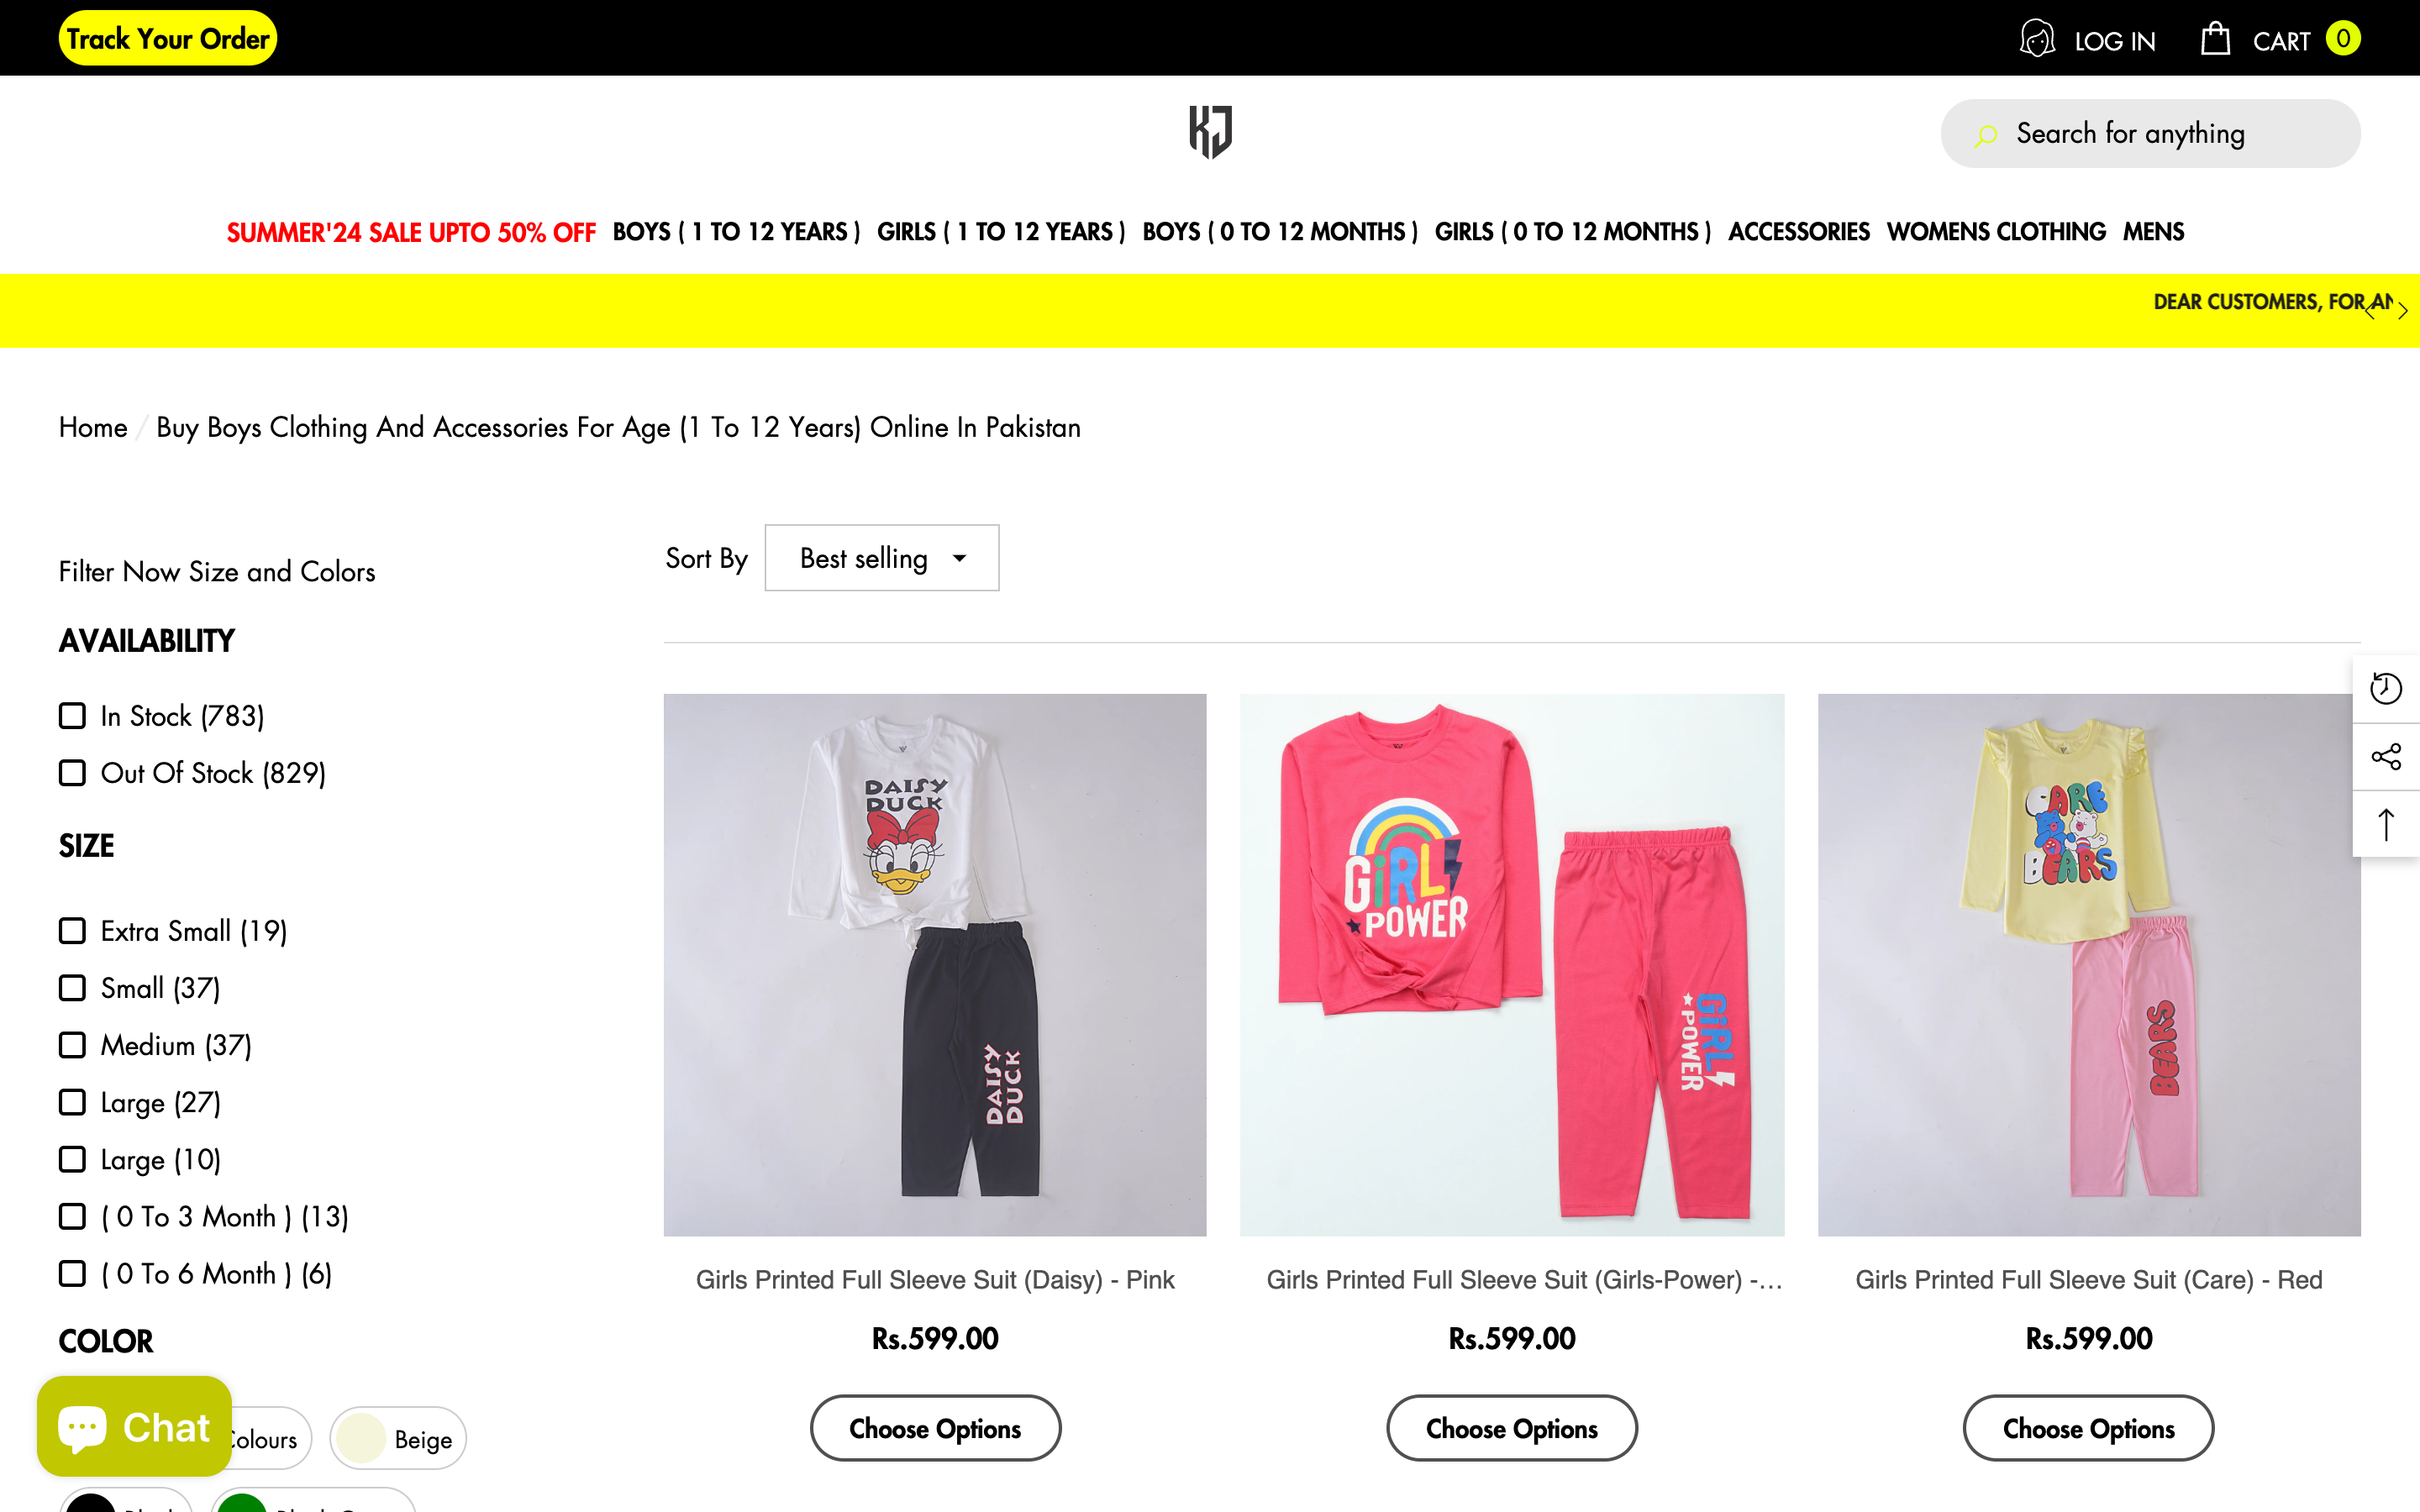Check the In Stock availability filter
The width and height of the screenshot is (2420, 1512).
tap(72, 716)
